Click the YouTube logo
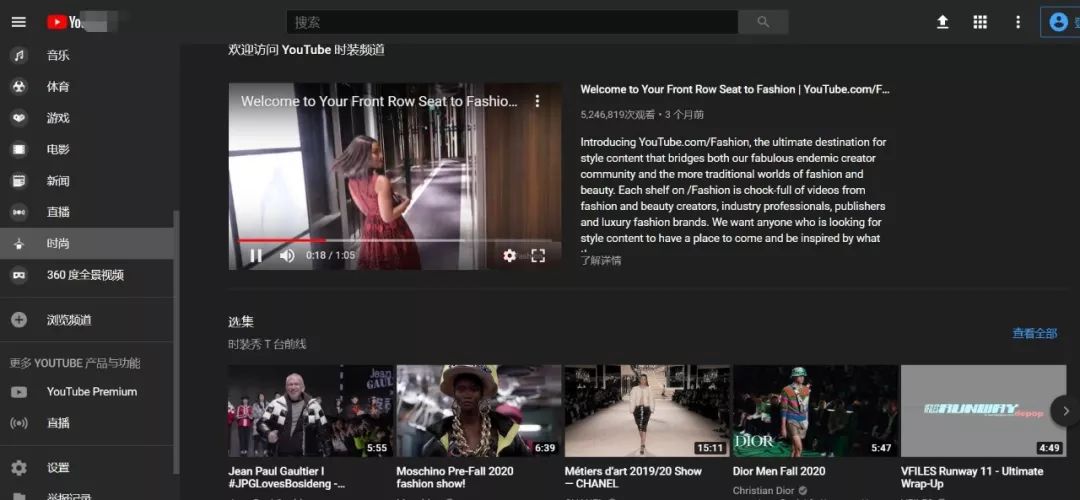Image resolution: width=1080 pixels, height=500 pixels. pyautogui.click(x=65, y=22)
